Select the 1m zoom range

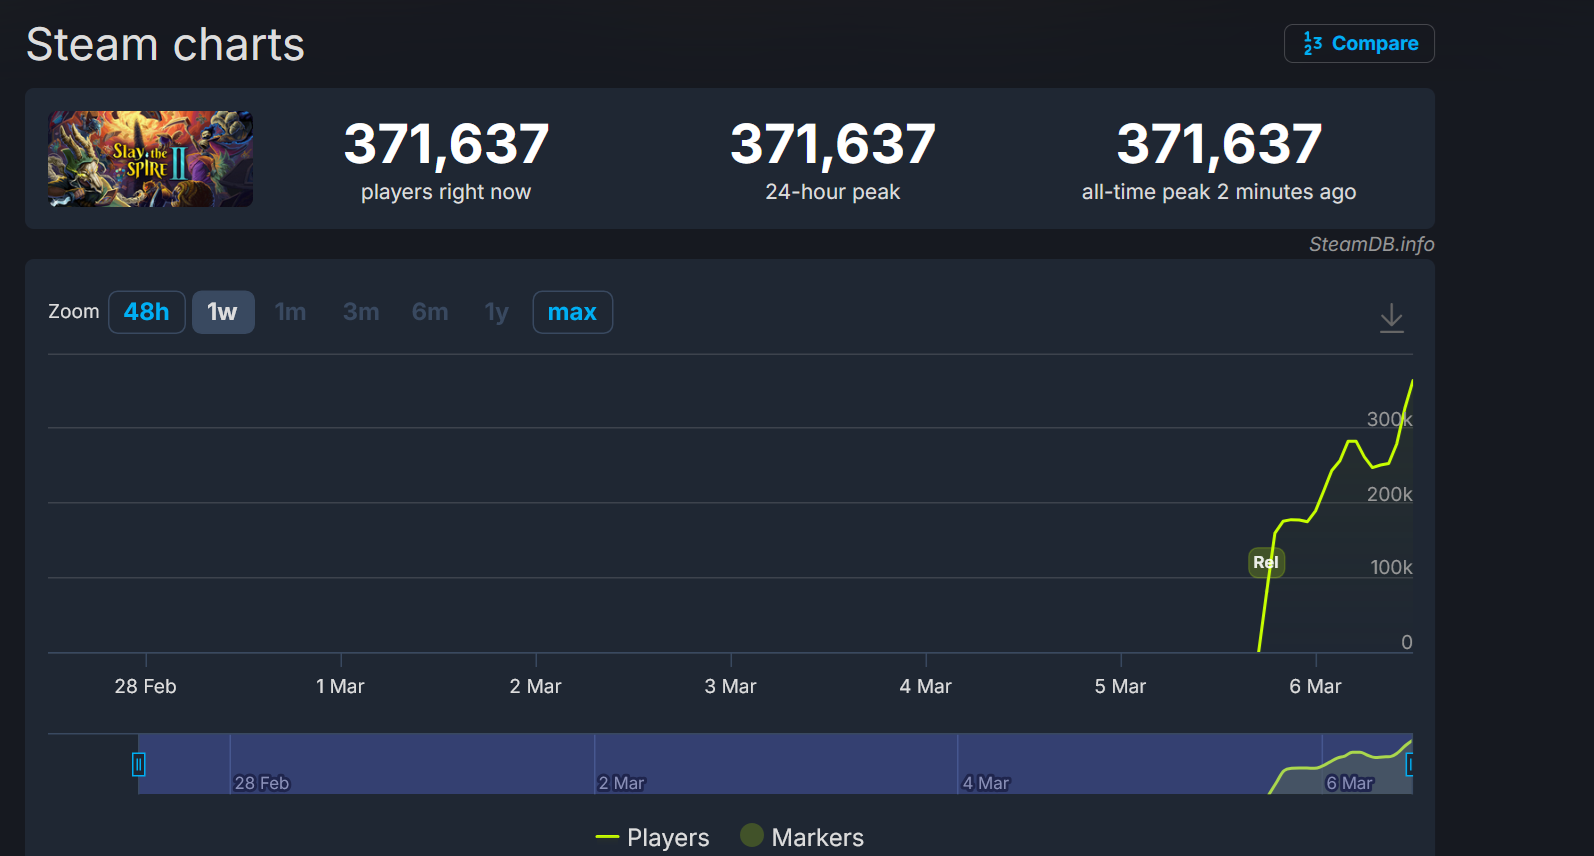click(x=290, y=312)
